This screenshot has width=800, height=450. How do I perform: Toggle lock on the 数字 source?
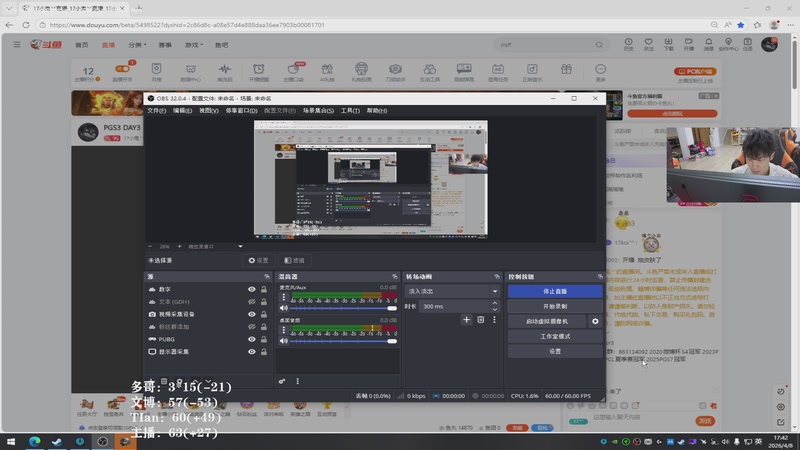[x=264, y=289]
